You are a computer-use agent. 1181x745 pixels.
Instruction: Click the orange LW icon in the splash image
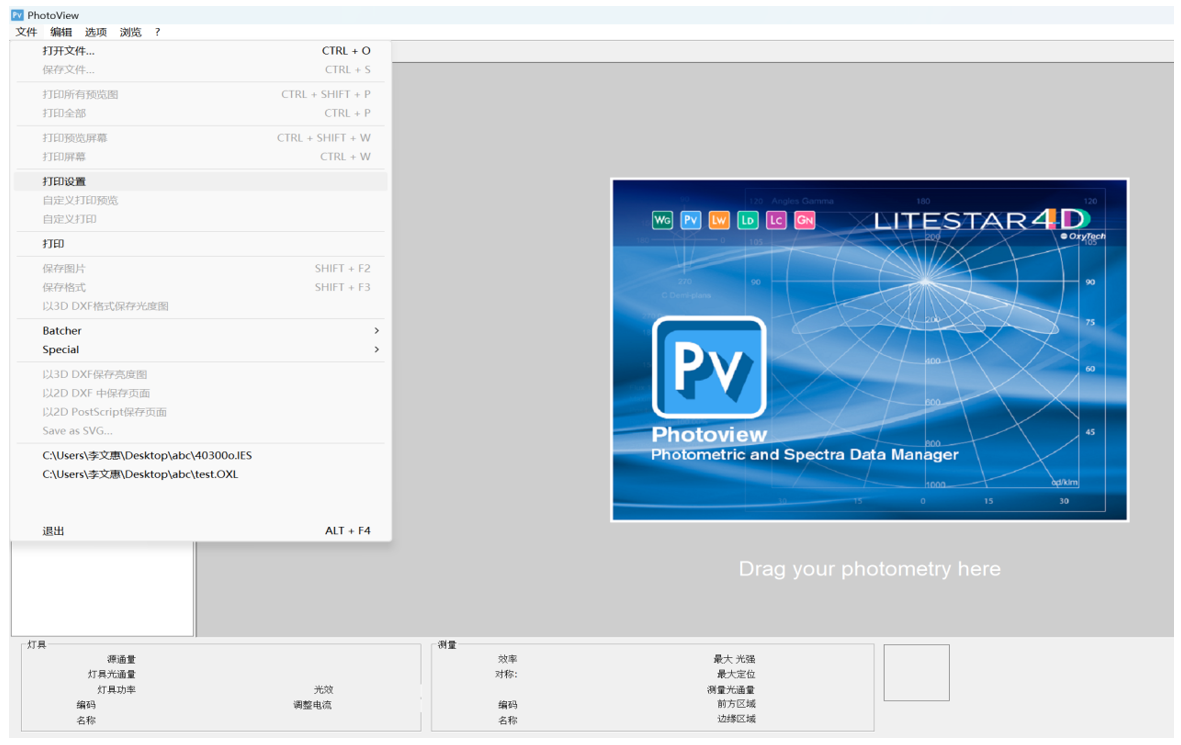(x=719, y=220)
